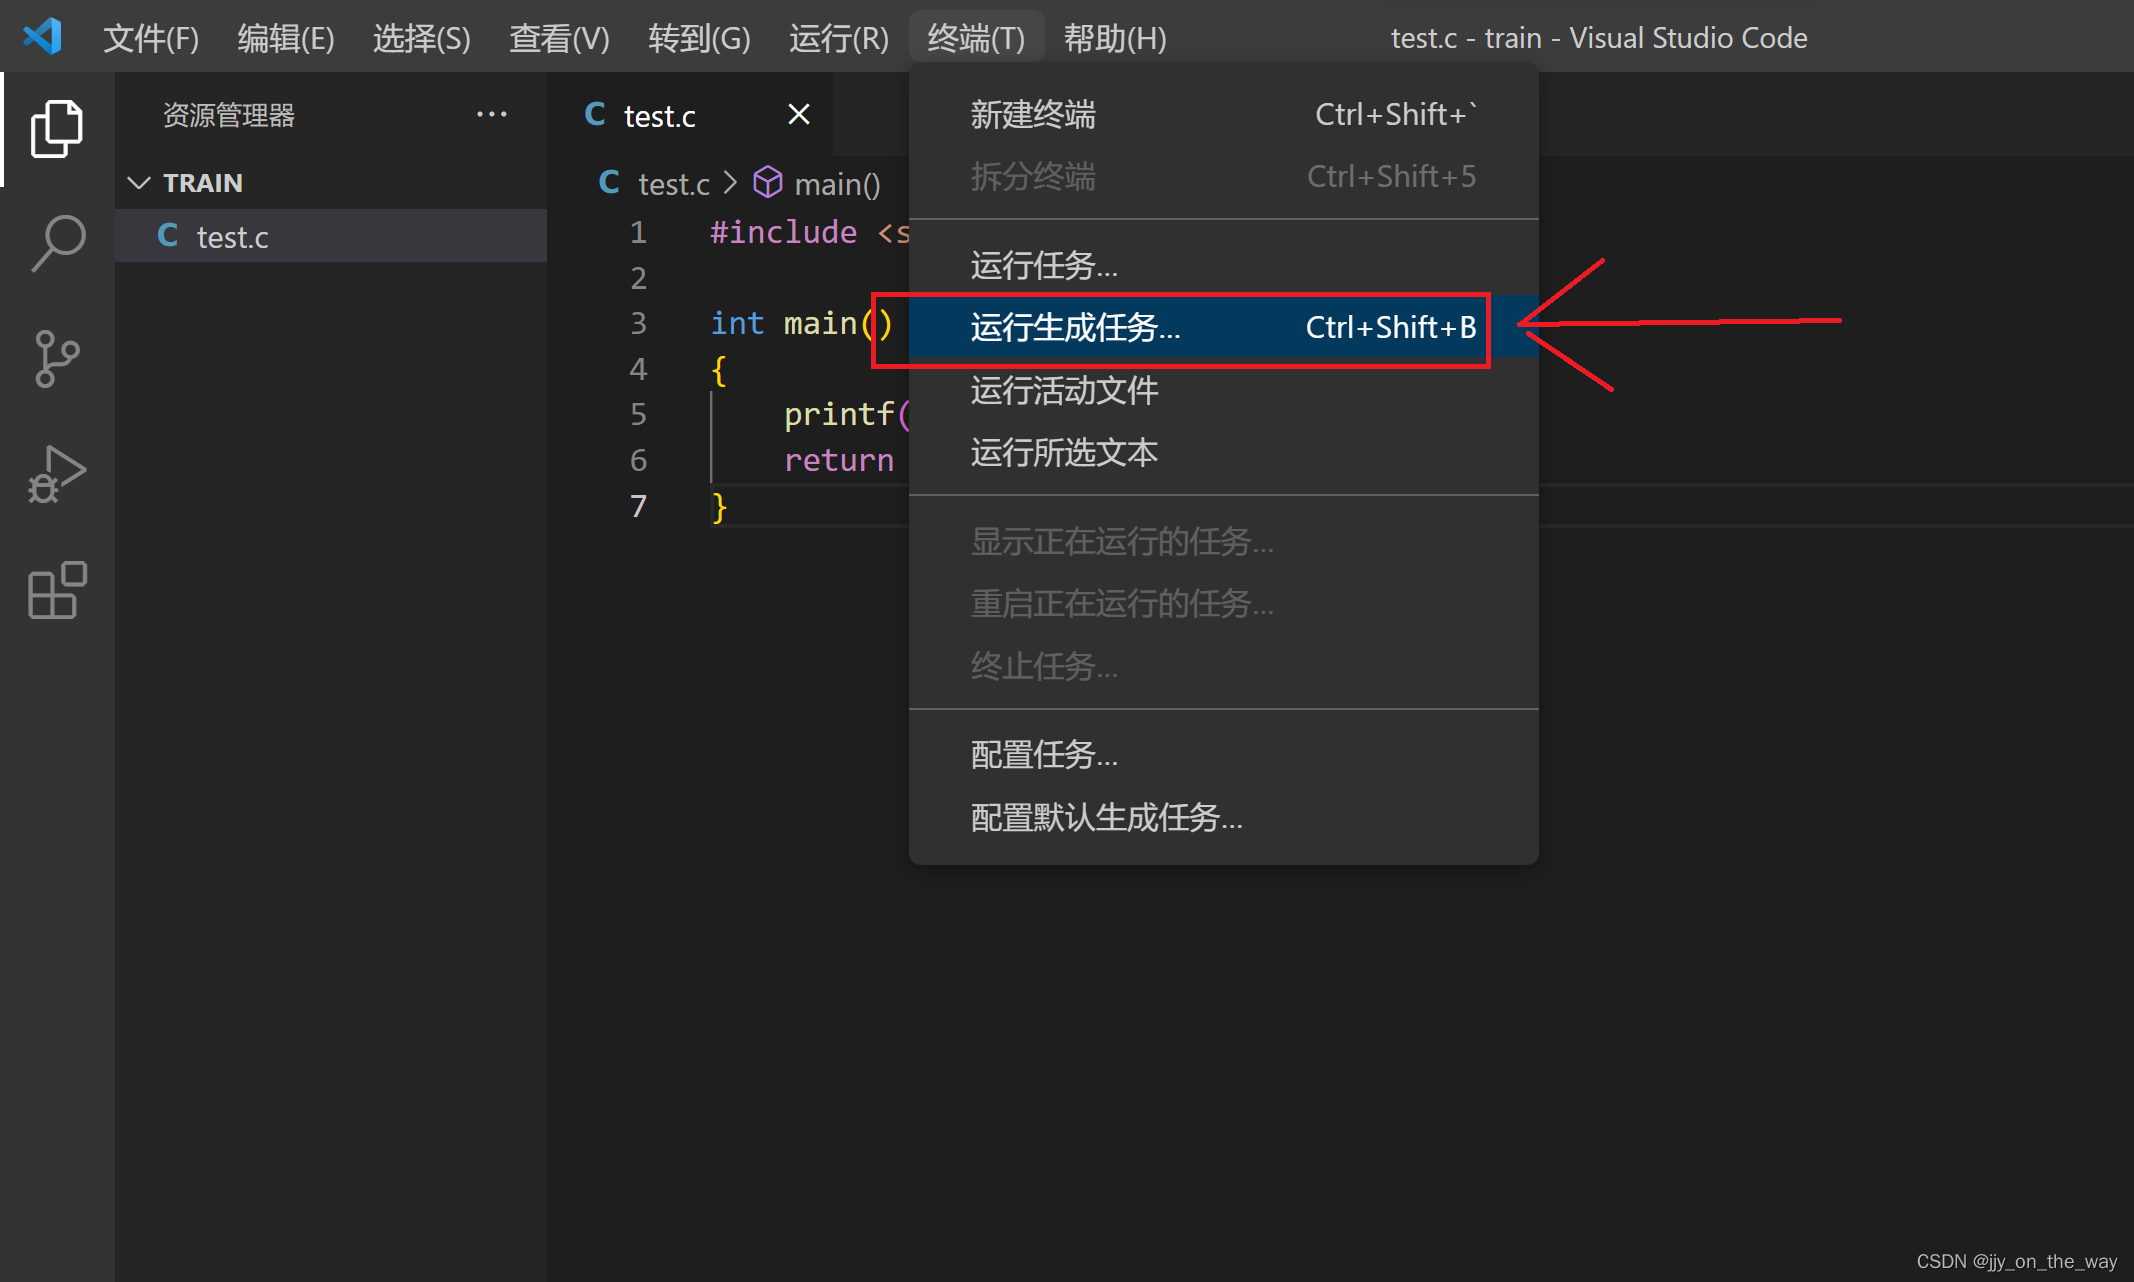Collapse the TRAIN folder
This screenshot has height=1282, width=2134.
click(139, 182)
